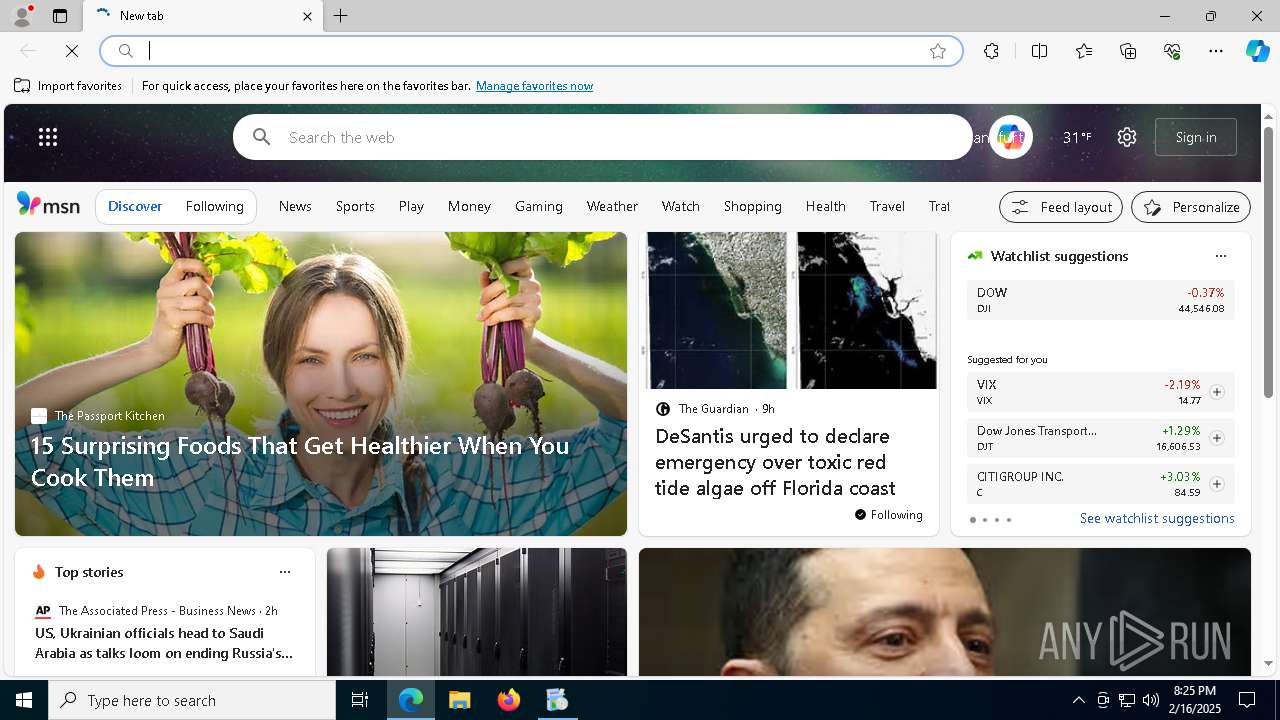Open the Weather category

point(612,206)
